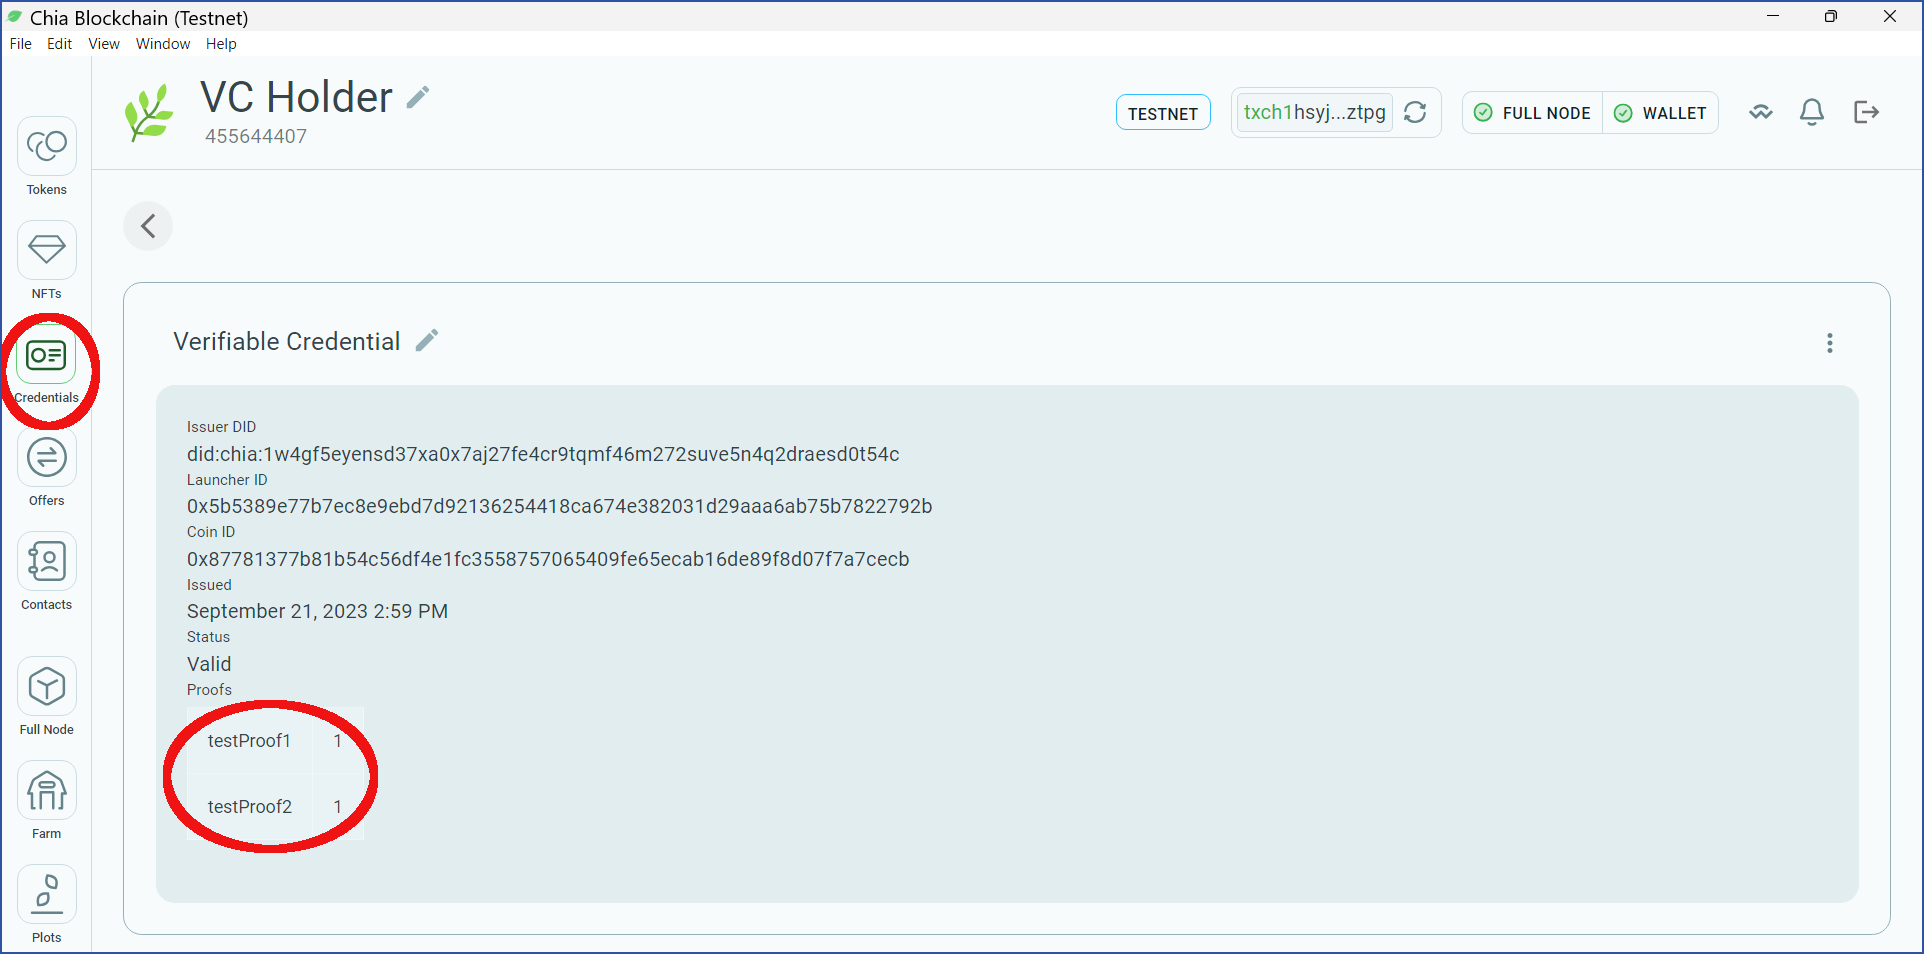Viewport: 1924px width, 954px height.
Task: Check WALLET sync status
Action: pos(1660,113)
